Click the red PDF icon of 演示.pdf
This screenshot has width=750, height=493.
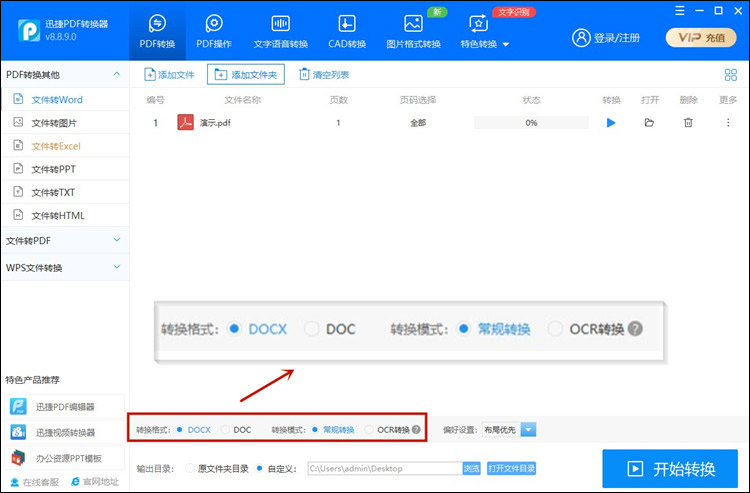[x=185, y=122]
